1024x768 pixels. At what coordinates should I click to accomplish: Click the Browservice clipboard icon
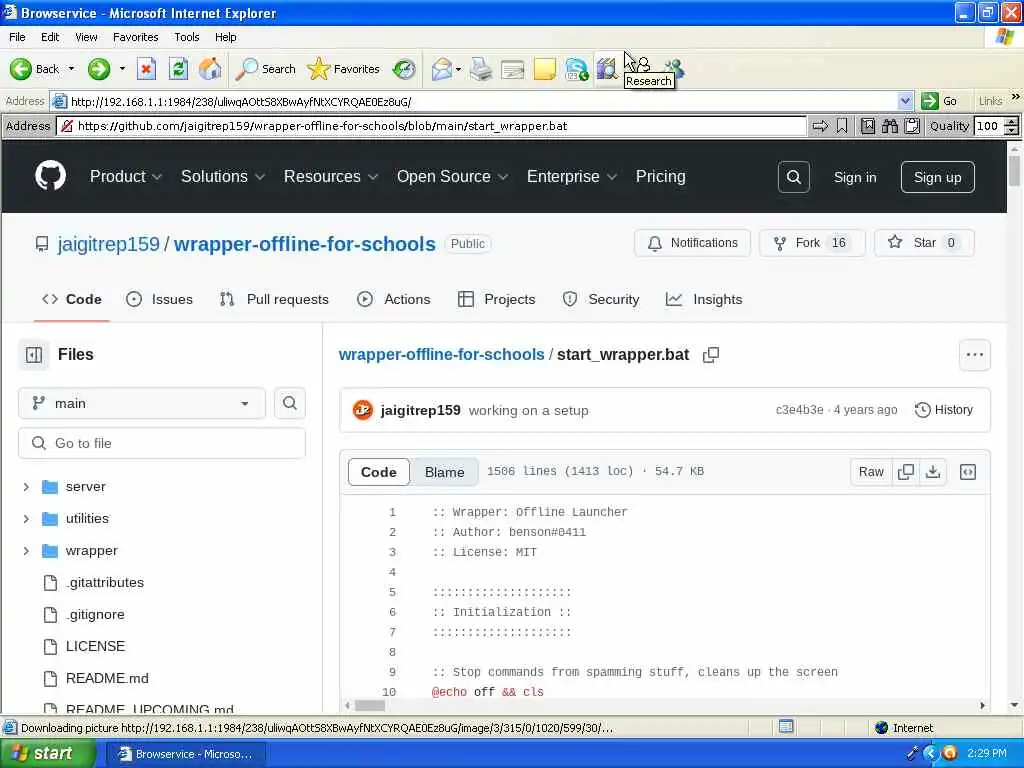point(912,126)
